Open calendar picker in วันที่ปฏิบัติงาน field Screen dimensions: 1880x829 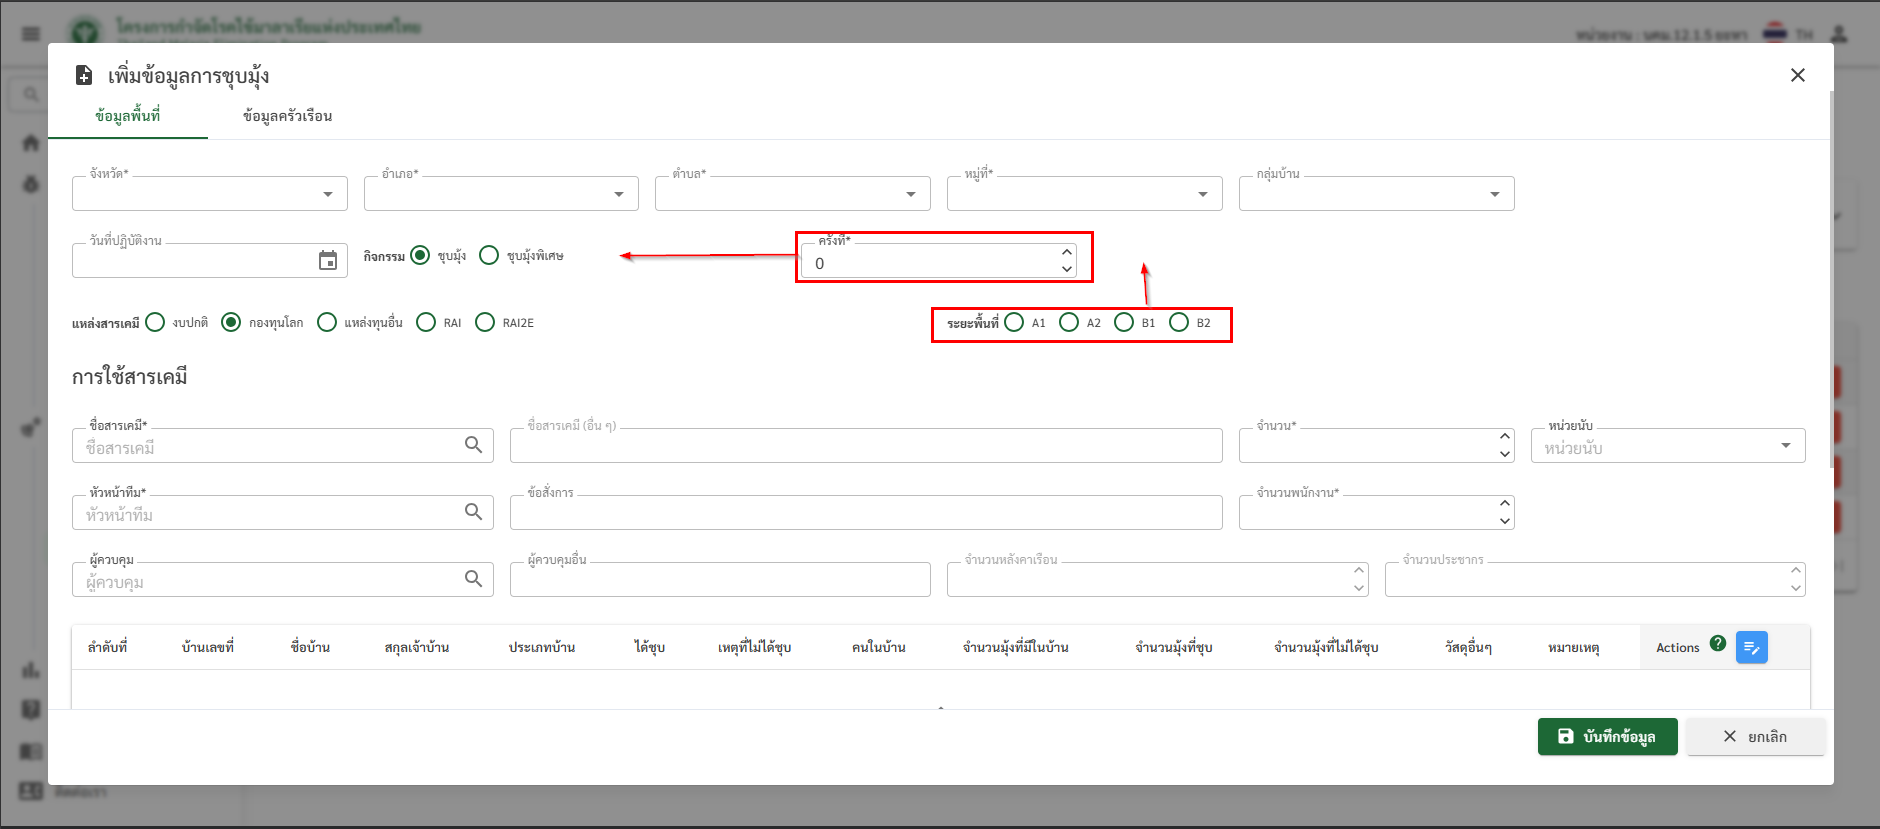(x=327, y=261)
